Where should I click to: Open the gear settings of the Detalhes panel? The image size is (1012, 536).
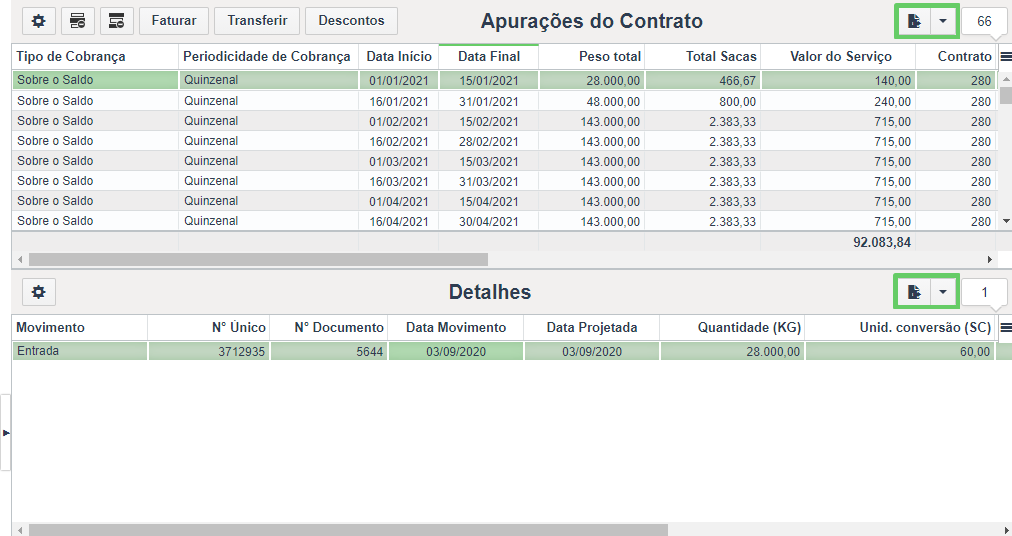39,292
